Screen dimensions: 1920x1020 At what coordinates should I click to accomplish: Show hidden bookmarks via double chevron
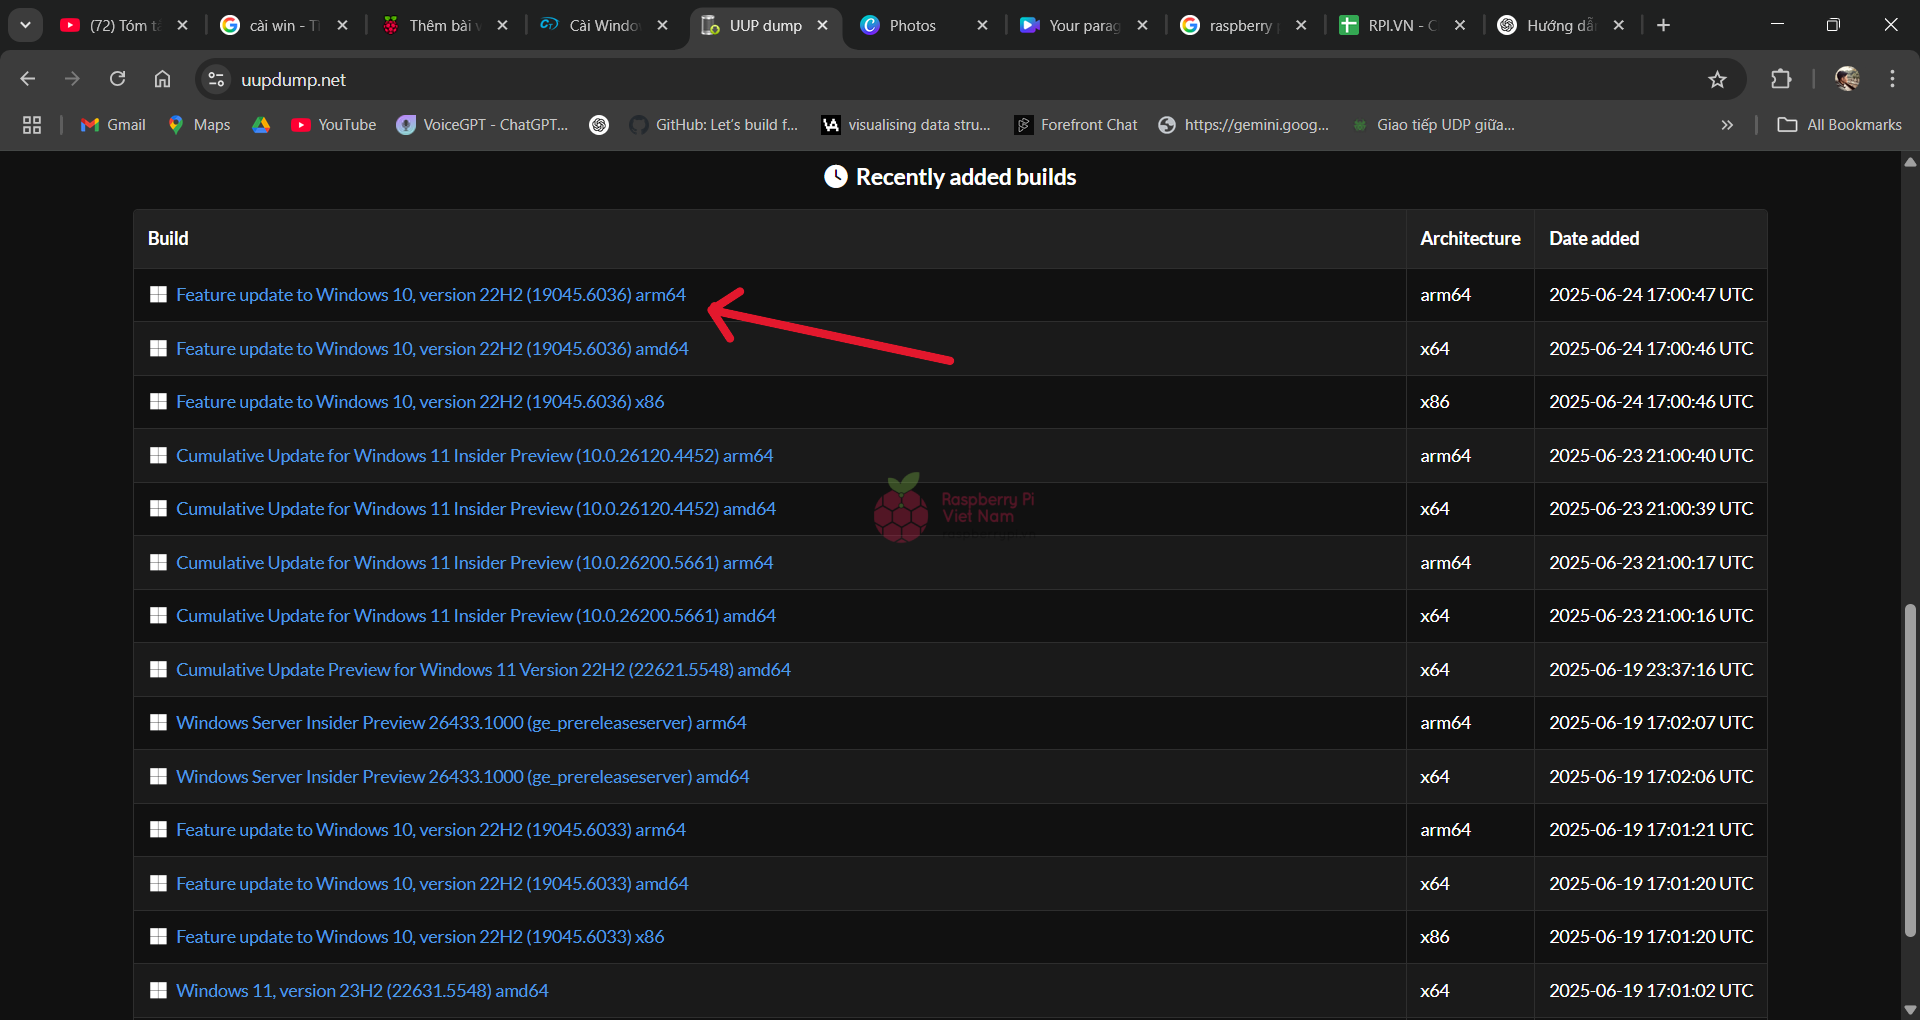click(1727, 125)
